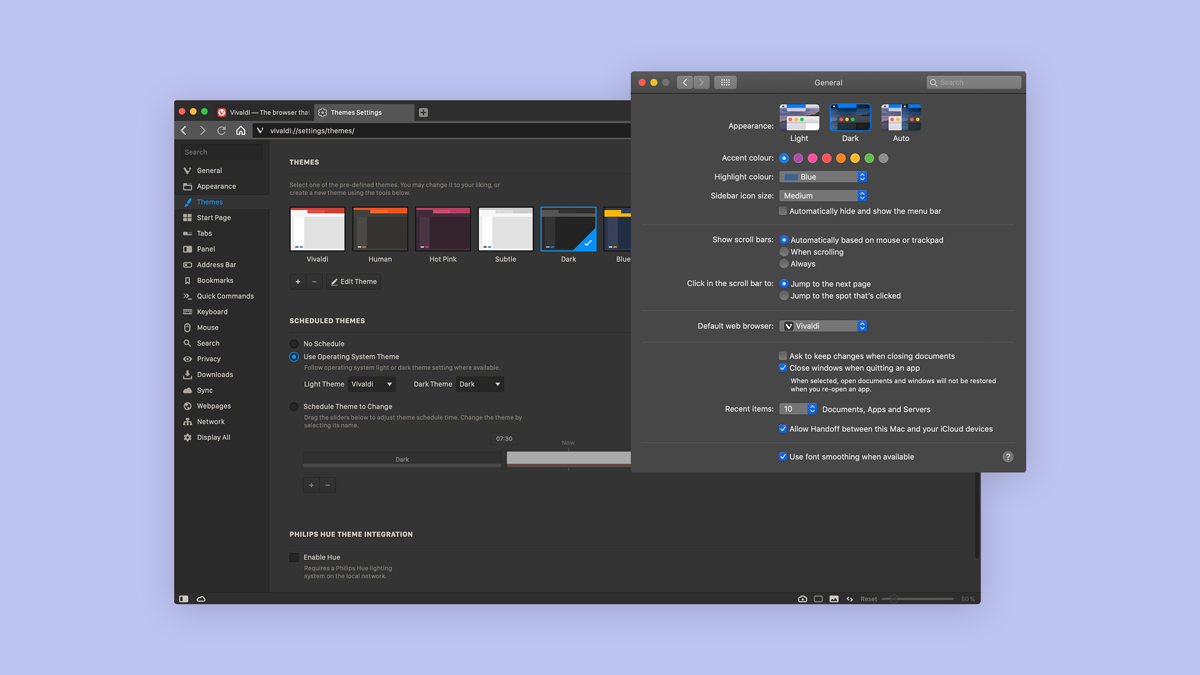Viewport: 1200px width, 675px height.
Task: Uncheck Allow Handoff with iCloud devices
Action: pyautogui.click(x=783, y=429)
